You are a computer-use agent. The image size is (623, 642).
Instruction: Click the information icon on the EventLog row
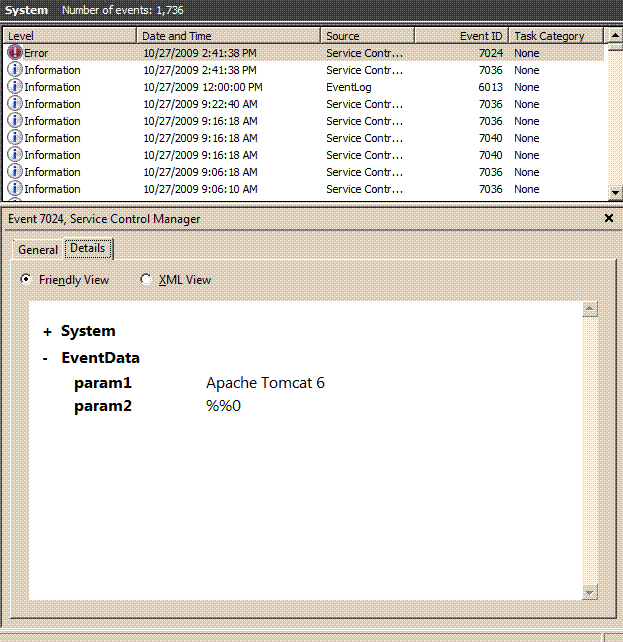[x=15, y=87]
